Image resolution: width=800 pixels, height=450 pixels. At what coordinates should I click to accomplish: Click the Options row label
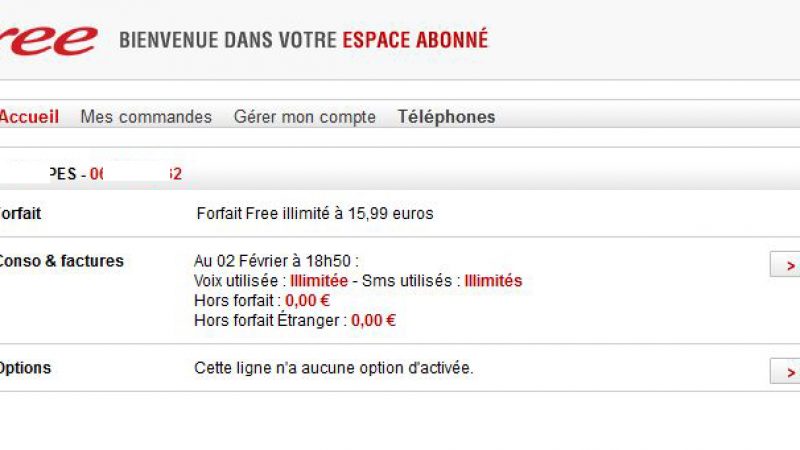click(x=24, y=368)
